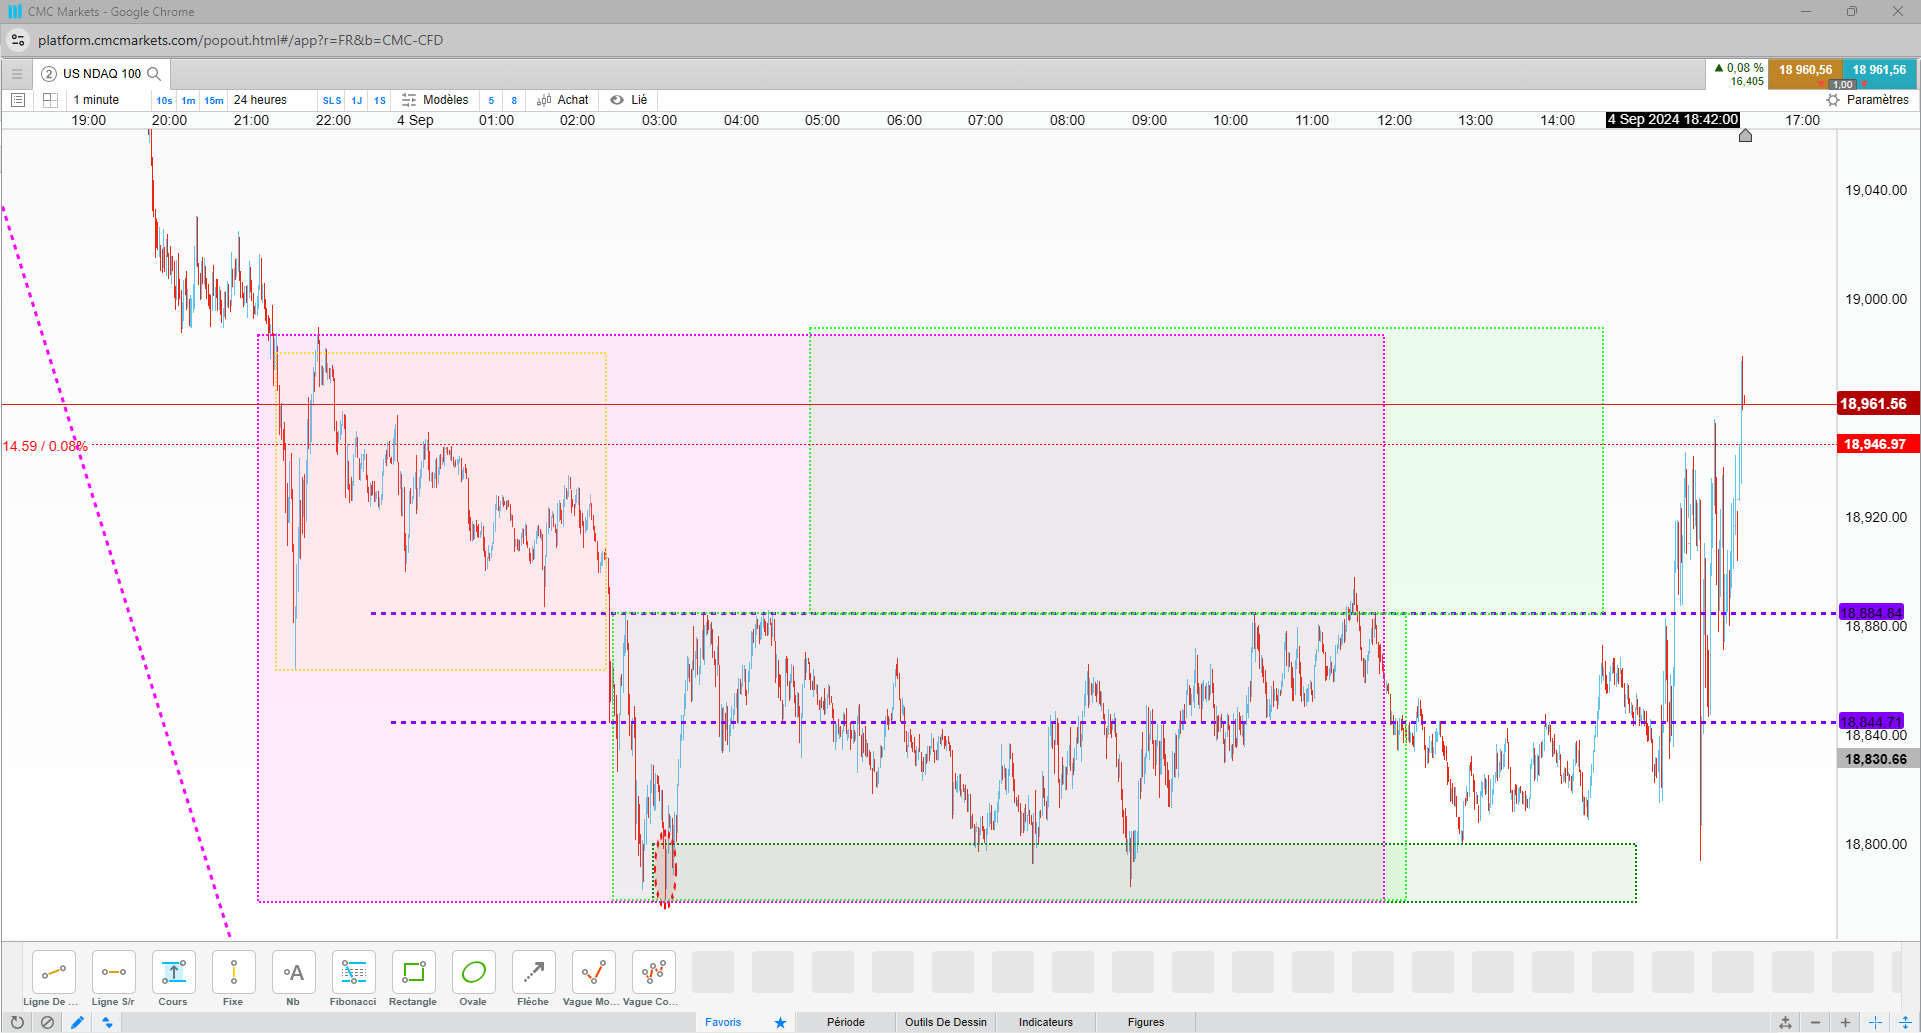The image size is (1921, 1033).
Task: Select the 1J range button
Action: 357,100
